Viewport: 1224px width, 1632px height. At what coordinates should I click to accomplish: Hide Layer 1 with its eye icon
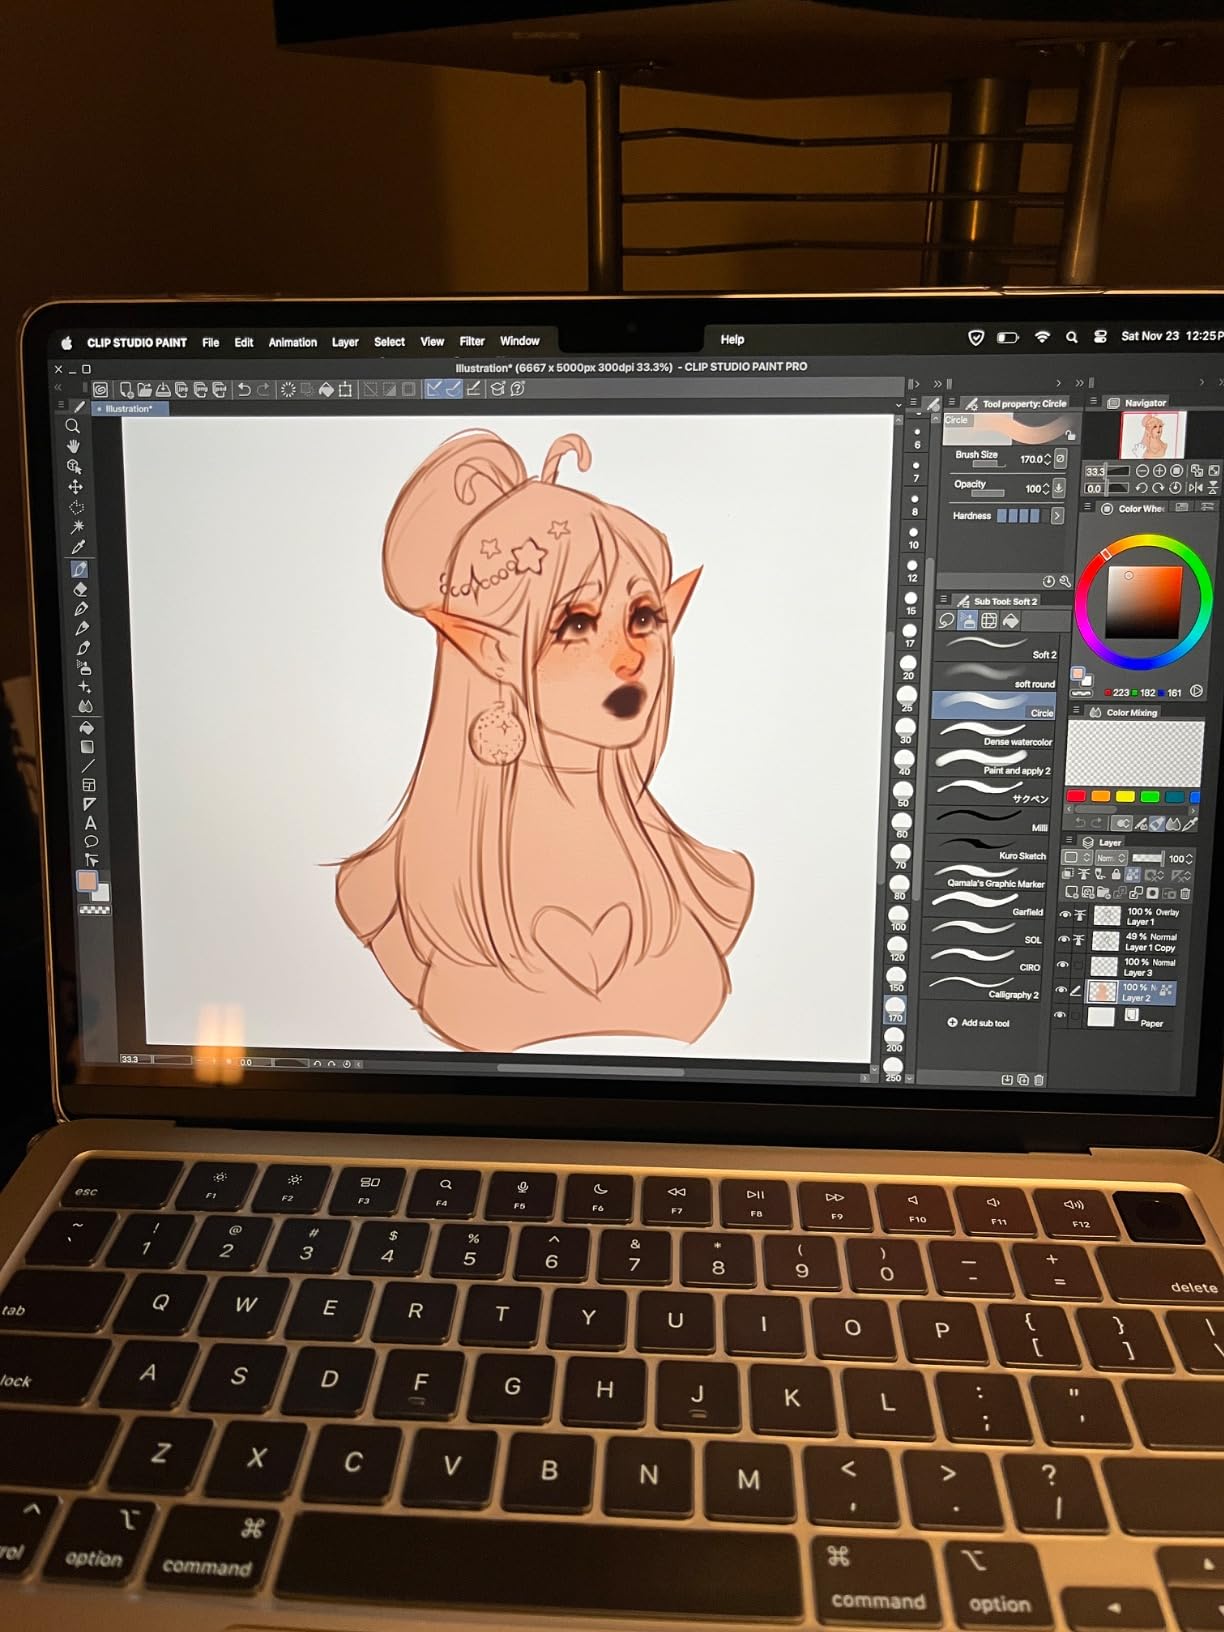(x=1065, y=915)
